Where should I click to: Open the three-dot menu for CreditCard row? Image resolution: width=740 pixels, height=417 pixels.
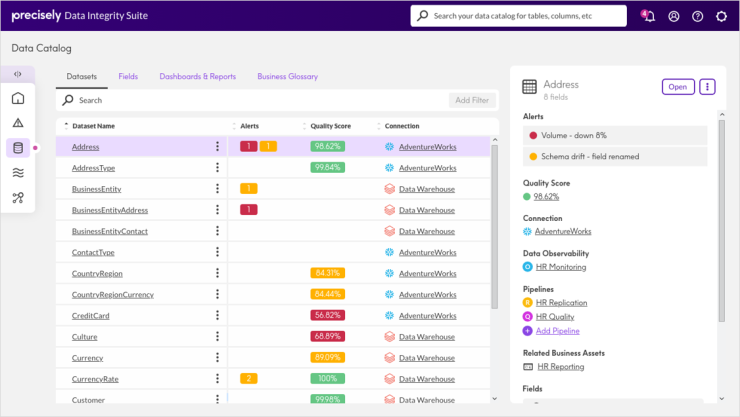[217, 315]
